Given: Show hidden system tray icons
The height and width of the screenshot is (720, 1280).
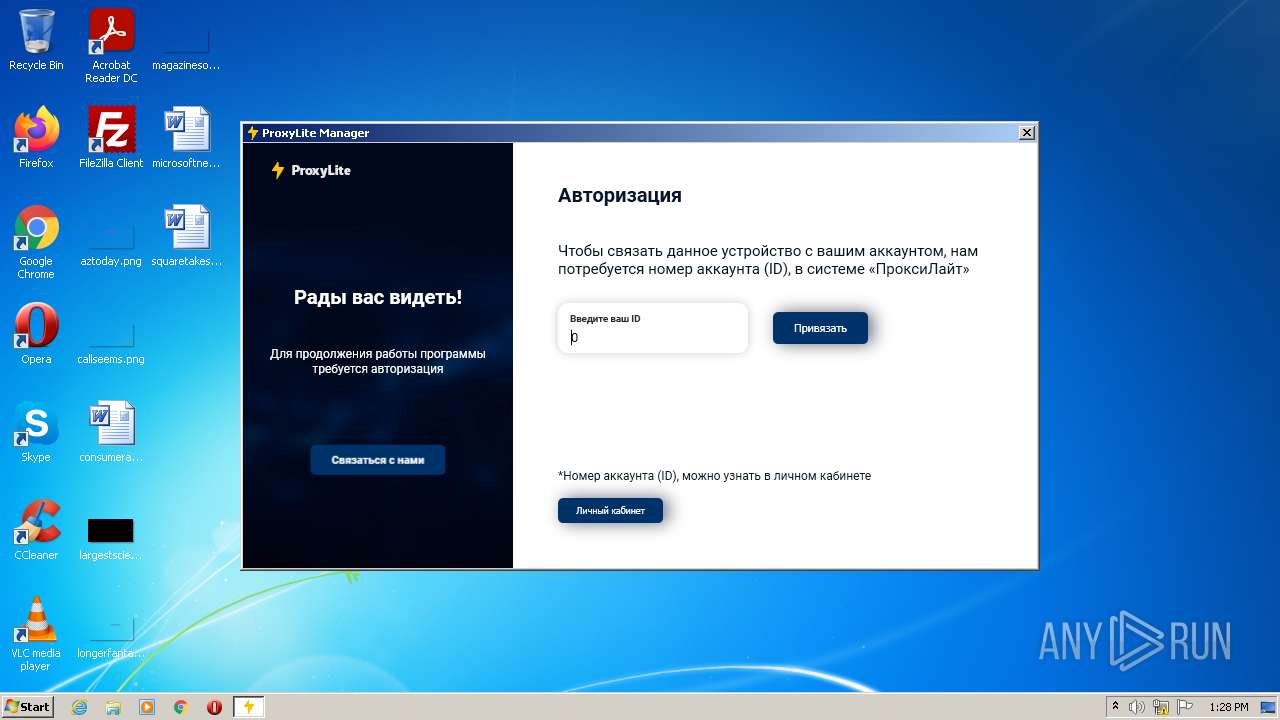Looking at the screenshot, I should point(1115,707).
